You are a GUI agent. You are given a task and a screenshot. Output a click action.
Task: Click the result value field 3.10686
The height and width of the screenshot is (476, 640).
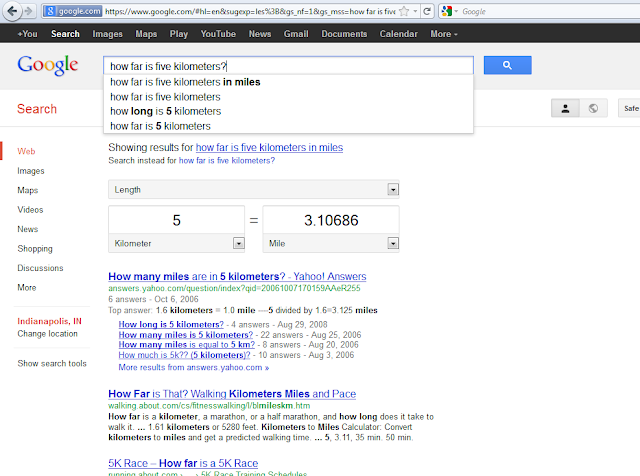click(x=331, y=220)
